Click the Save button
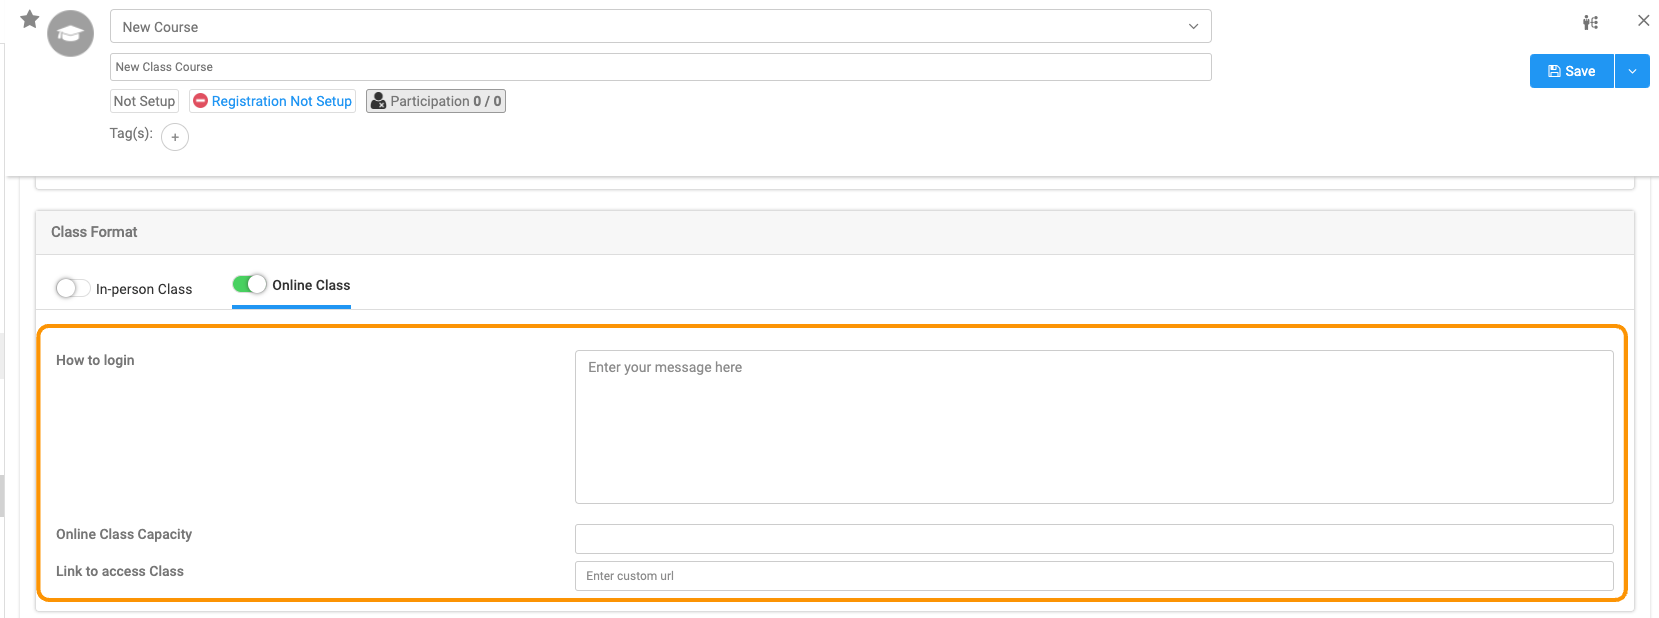The width and height of the screenshot is (1659, 618). pos(1571,71)
